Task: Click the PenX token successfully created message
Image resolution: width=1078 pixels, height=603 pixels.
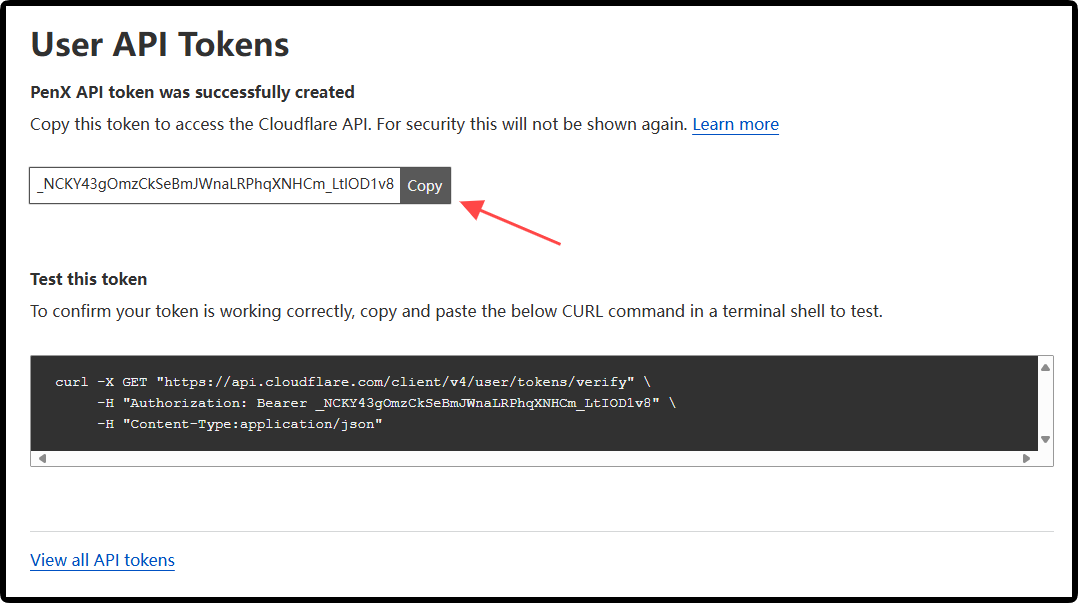Action: (192, 92)
